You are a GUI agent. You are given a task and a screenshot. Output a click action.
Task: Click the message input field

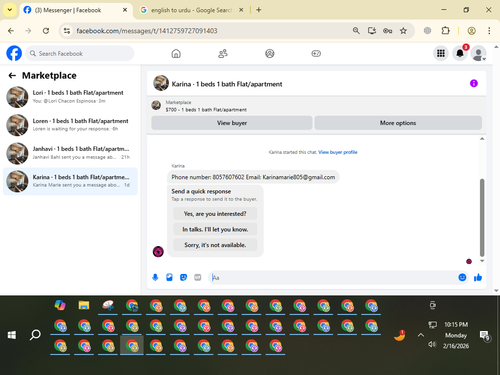click(x=333, y=278)
